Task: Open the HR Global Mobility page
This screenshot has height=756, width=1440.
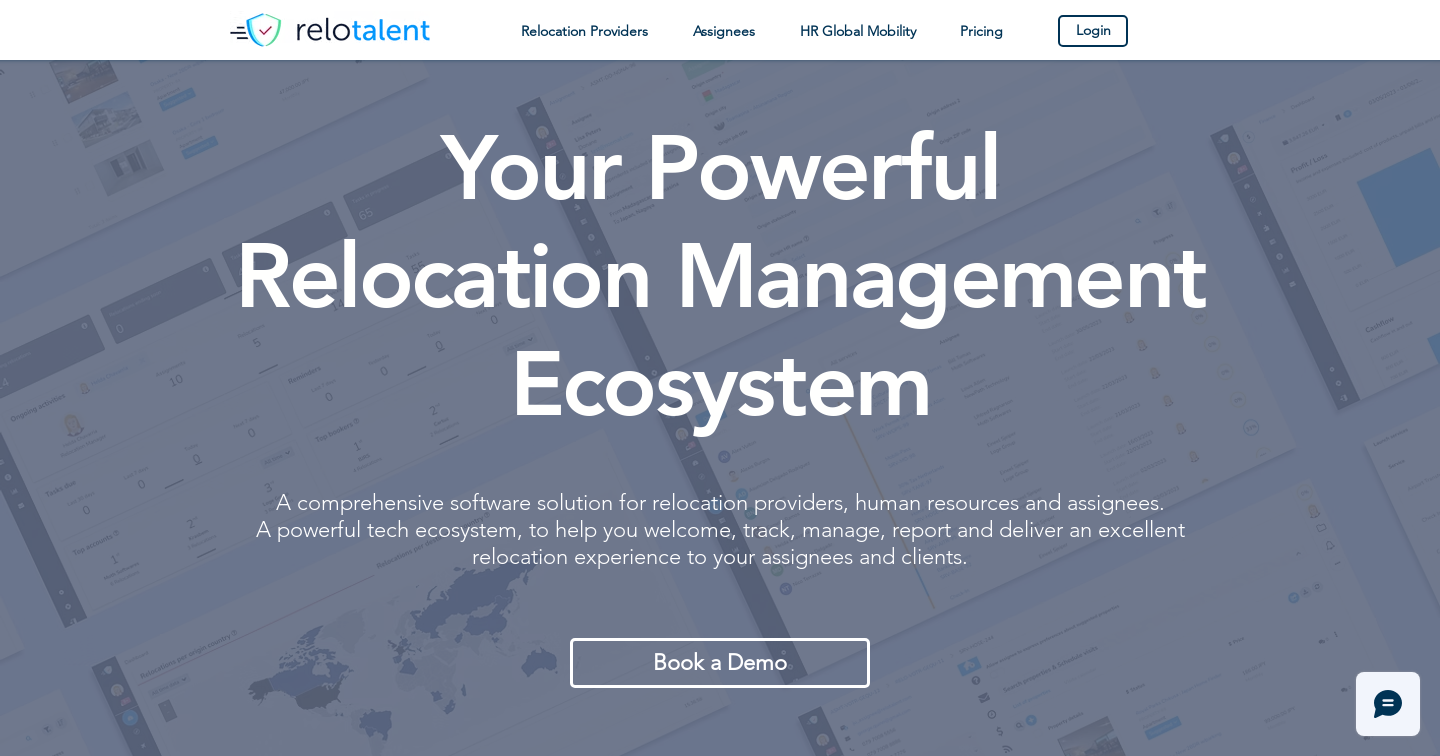Action: point(858,31)
